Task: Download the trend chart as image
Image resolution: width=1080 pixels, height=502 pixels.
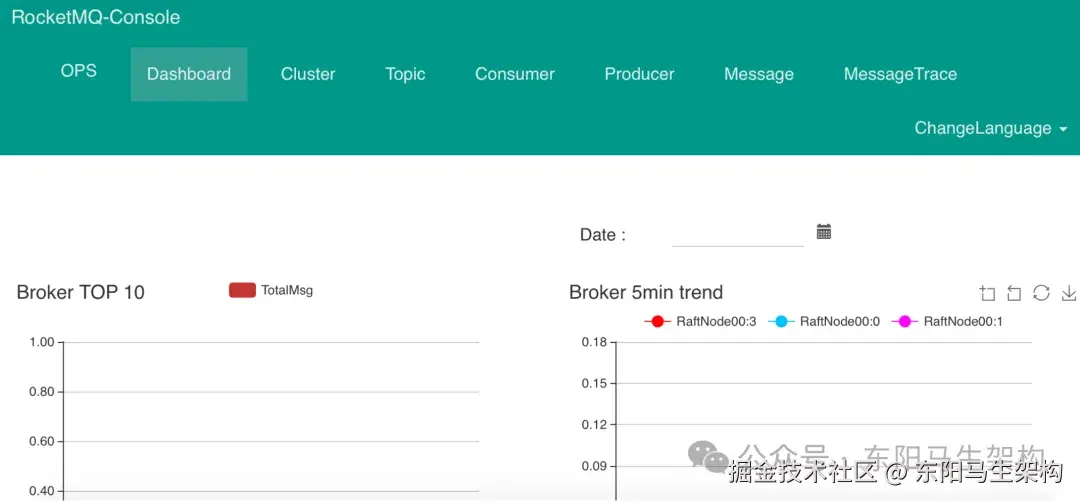Action: coord(1068,293)
